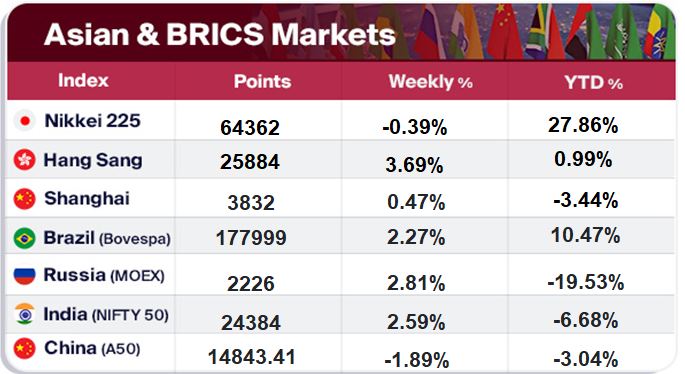Viewport: 685px width, 374px height.
Task: Select the Russia flag icon beside MOEX
Action: [24, 276]
